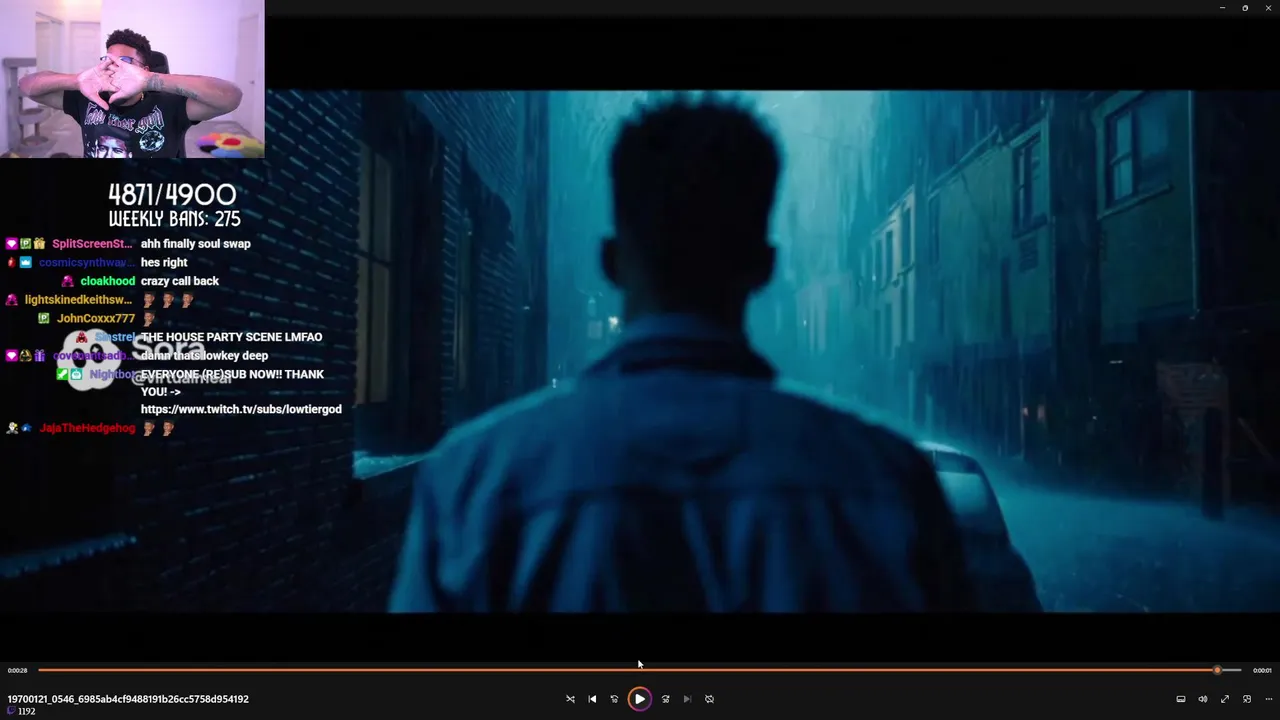Skip back 10 seconds
The image size is (1280, 720).
[x=614, y=699]
